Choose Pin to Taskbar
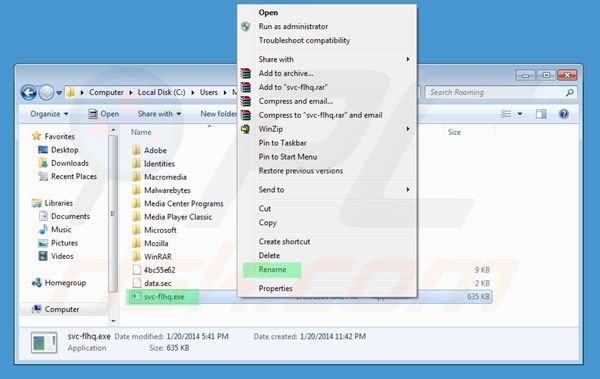The width and height of the screenshot is (600, 379). (x=282, y=143)
